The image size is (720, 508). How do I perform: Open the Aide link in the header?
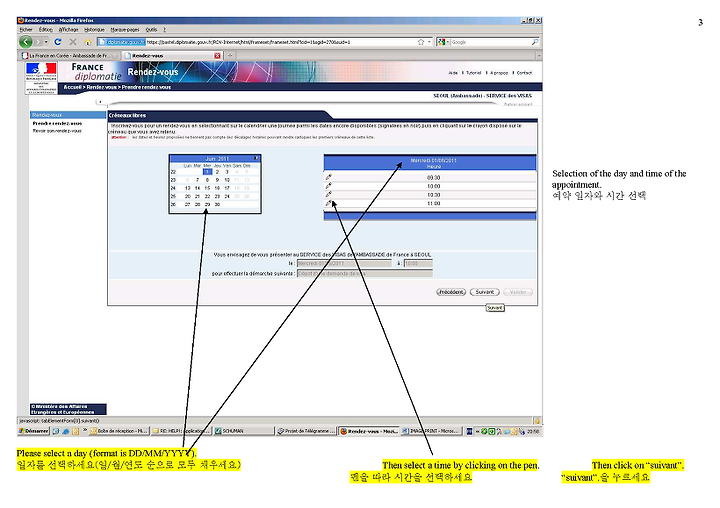(x=453, y=73)
